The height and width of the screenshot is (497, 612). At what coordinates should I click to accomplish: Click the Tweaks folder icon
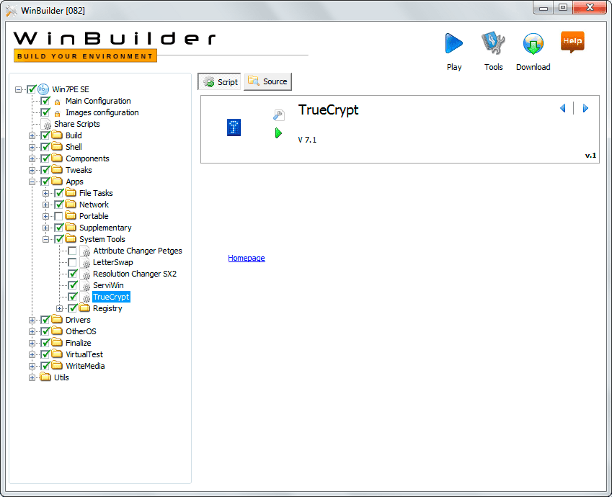pyautogui.click(x=57, y=169)
